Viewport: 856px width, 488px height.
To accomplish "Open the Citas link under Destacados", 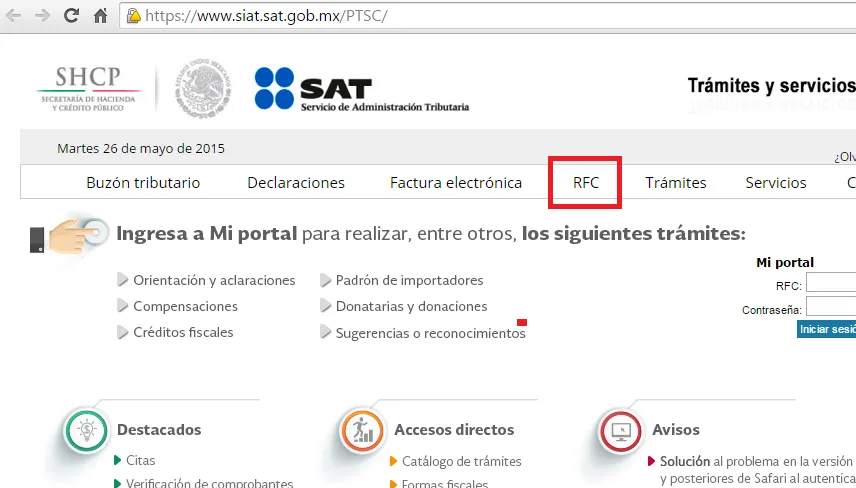I will (x=140, y=460).
